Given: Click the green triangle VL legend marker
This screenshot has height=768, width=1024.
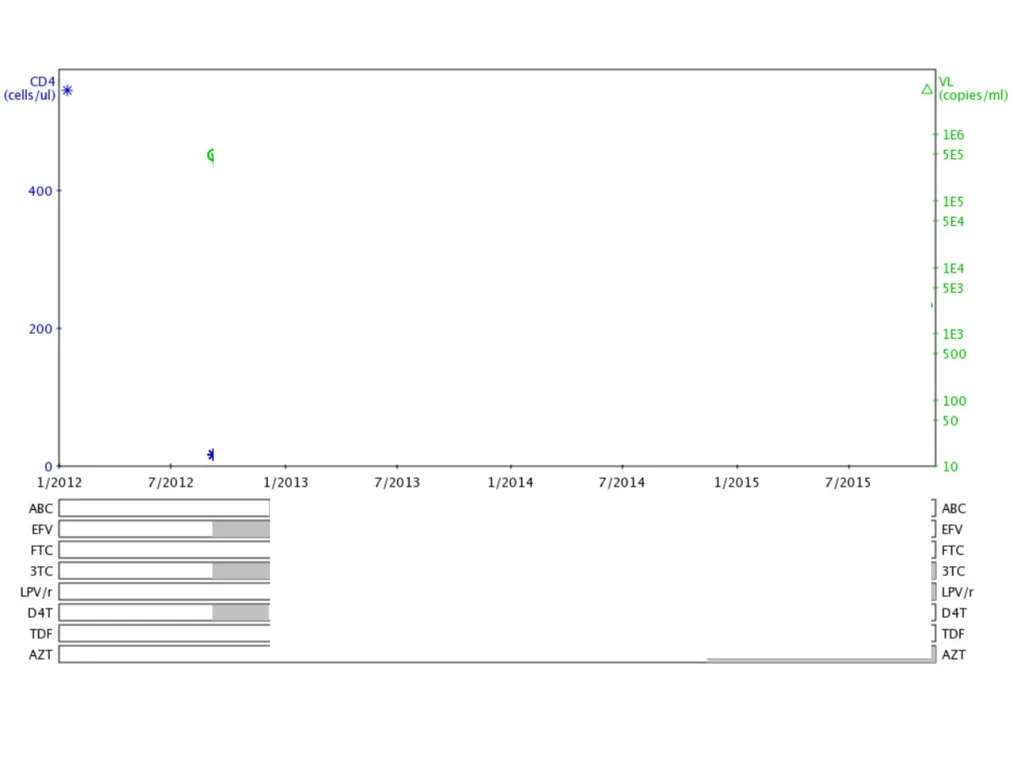Looking at the screenshot, I should click(927, 89).
